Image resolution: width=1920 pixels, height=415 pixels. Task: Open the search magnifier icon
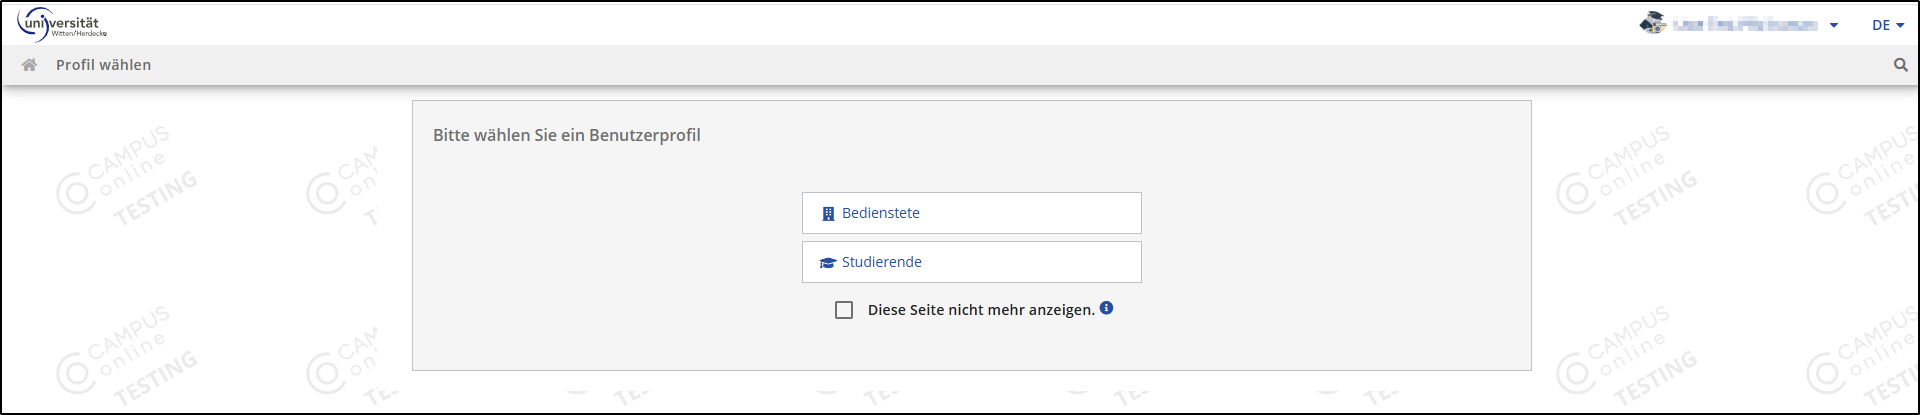click(x=1900, y=65)
